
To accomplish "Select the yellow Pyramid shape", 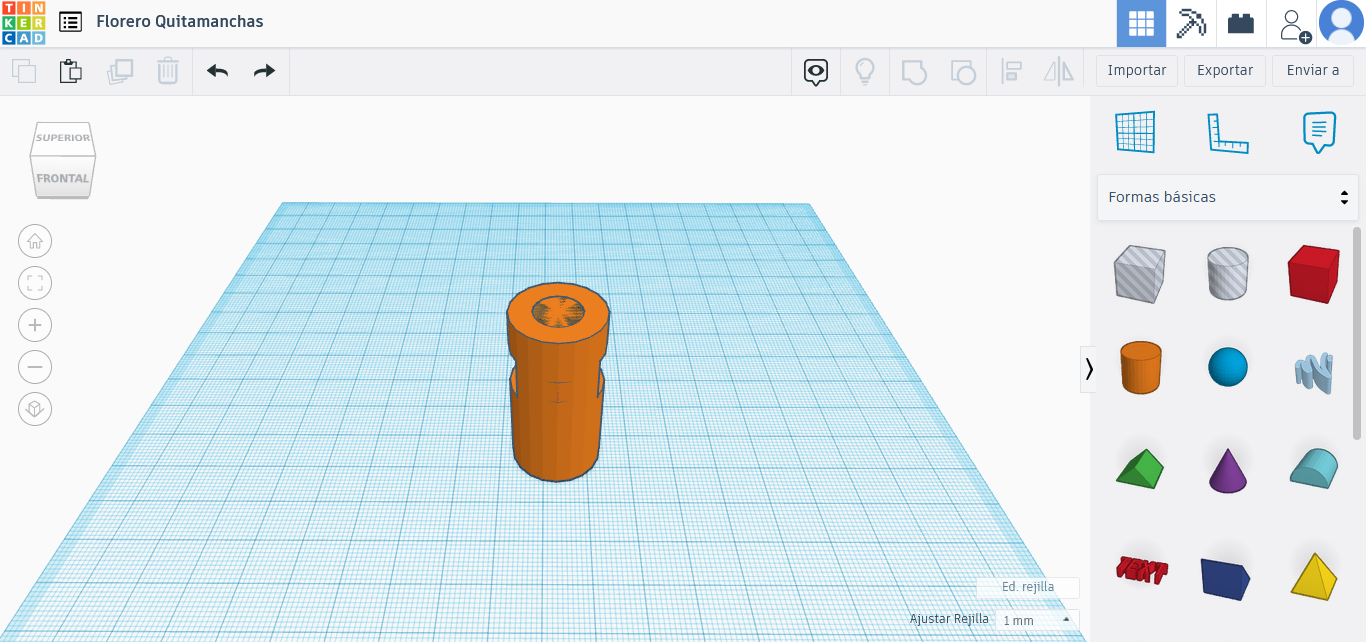I will [x=1313, y=575].
